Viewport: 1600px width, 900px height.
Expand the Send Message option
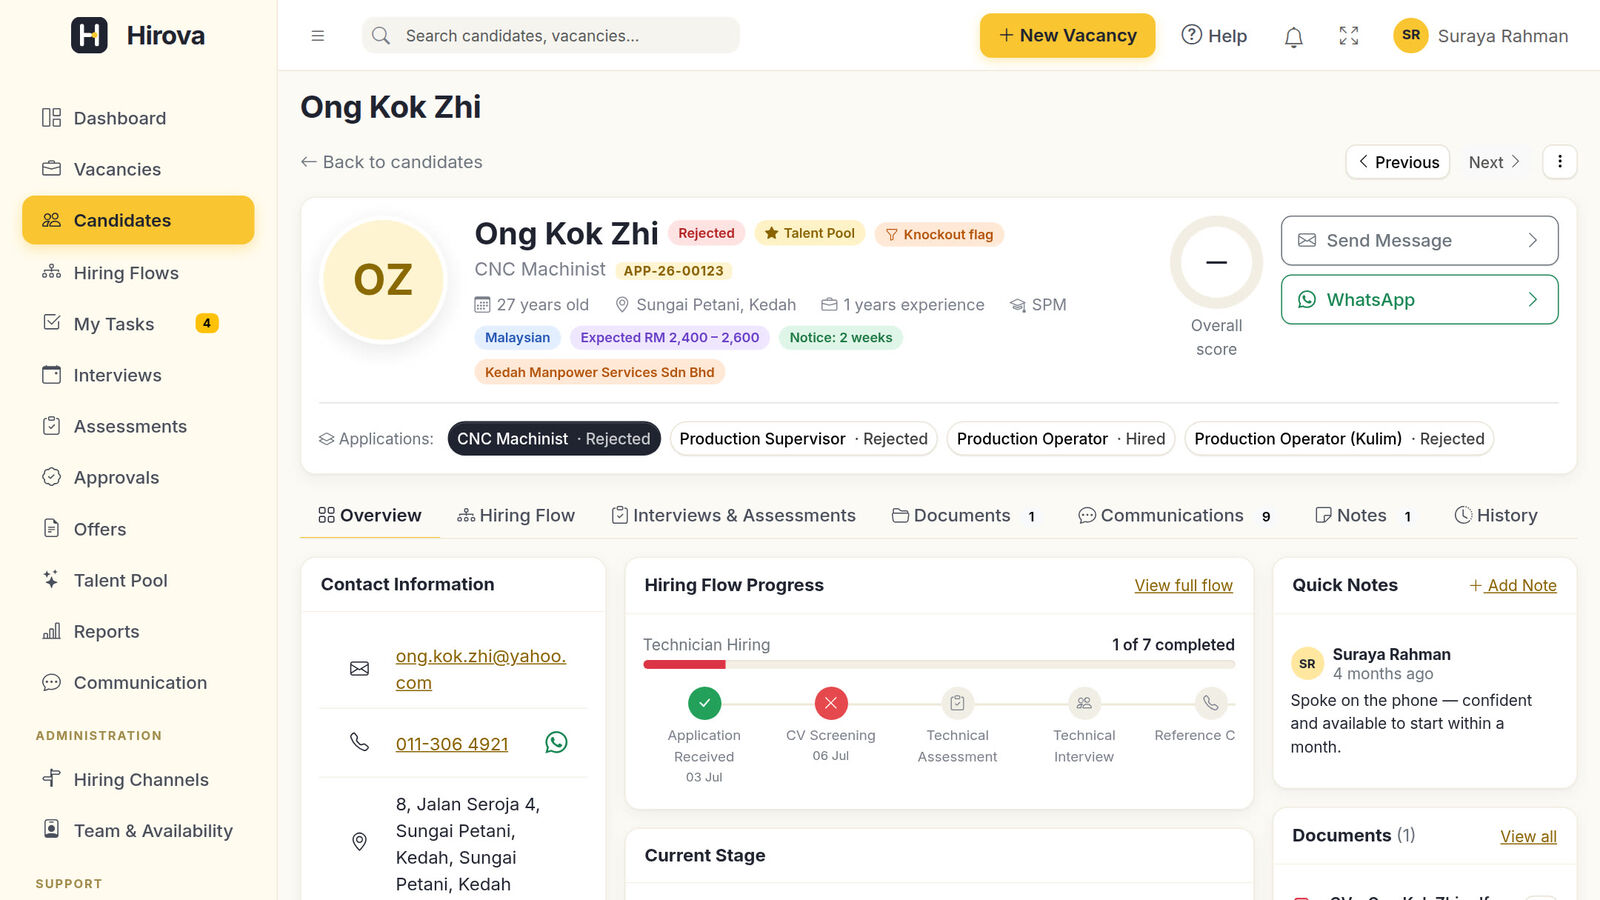[1419, 240]
